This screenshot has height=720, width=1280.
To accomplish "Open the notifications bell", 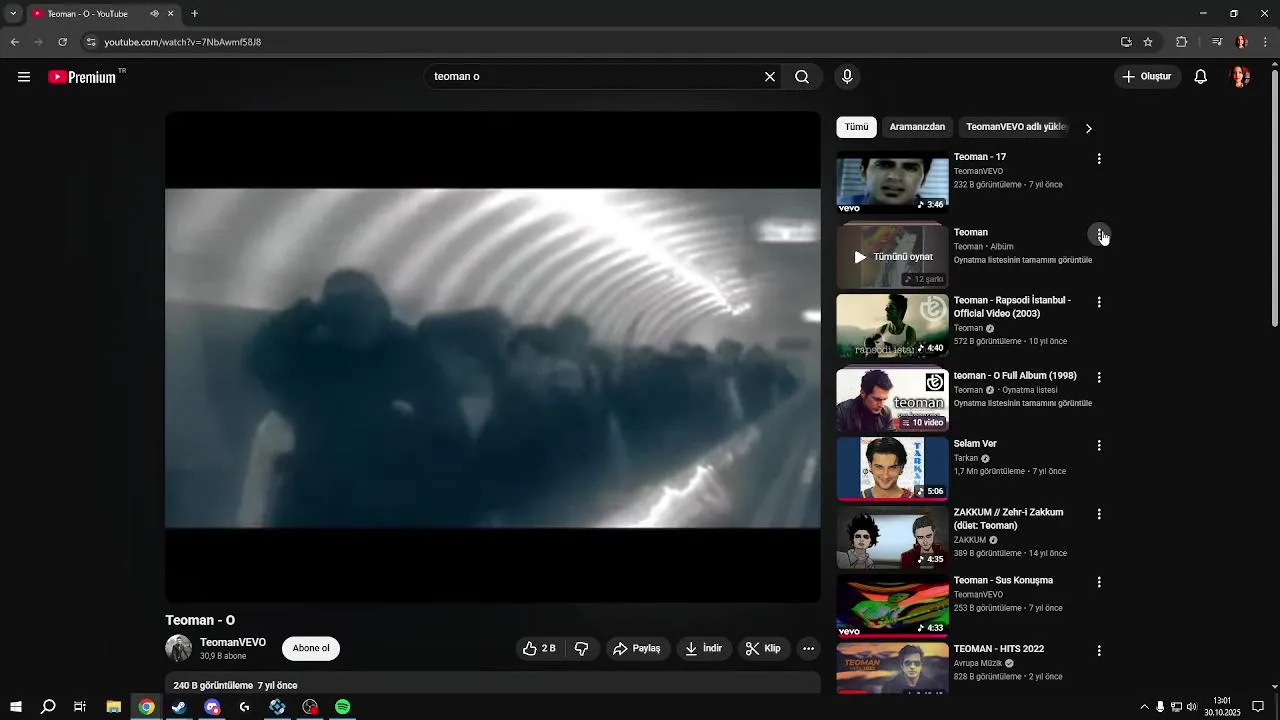I will point(1200,77).
